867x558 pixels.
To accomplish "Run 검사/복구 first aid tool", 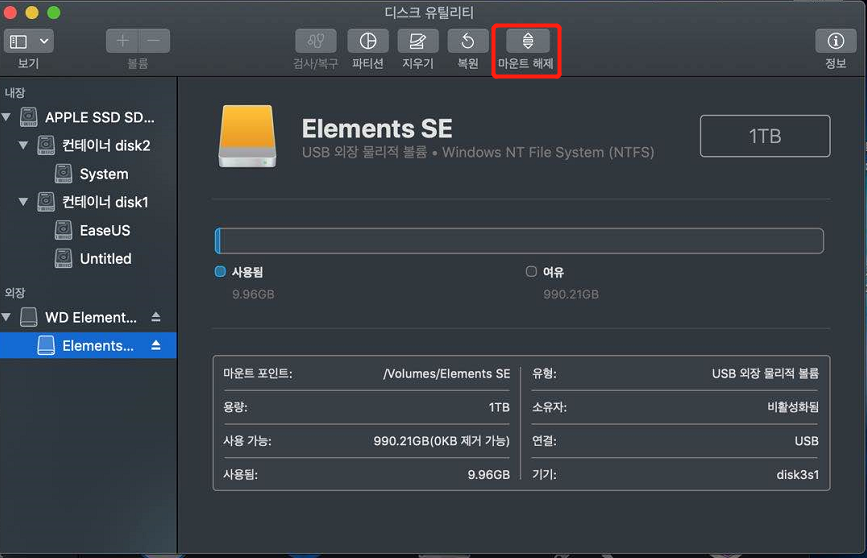I will [316, 40].
